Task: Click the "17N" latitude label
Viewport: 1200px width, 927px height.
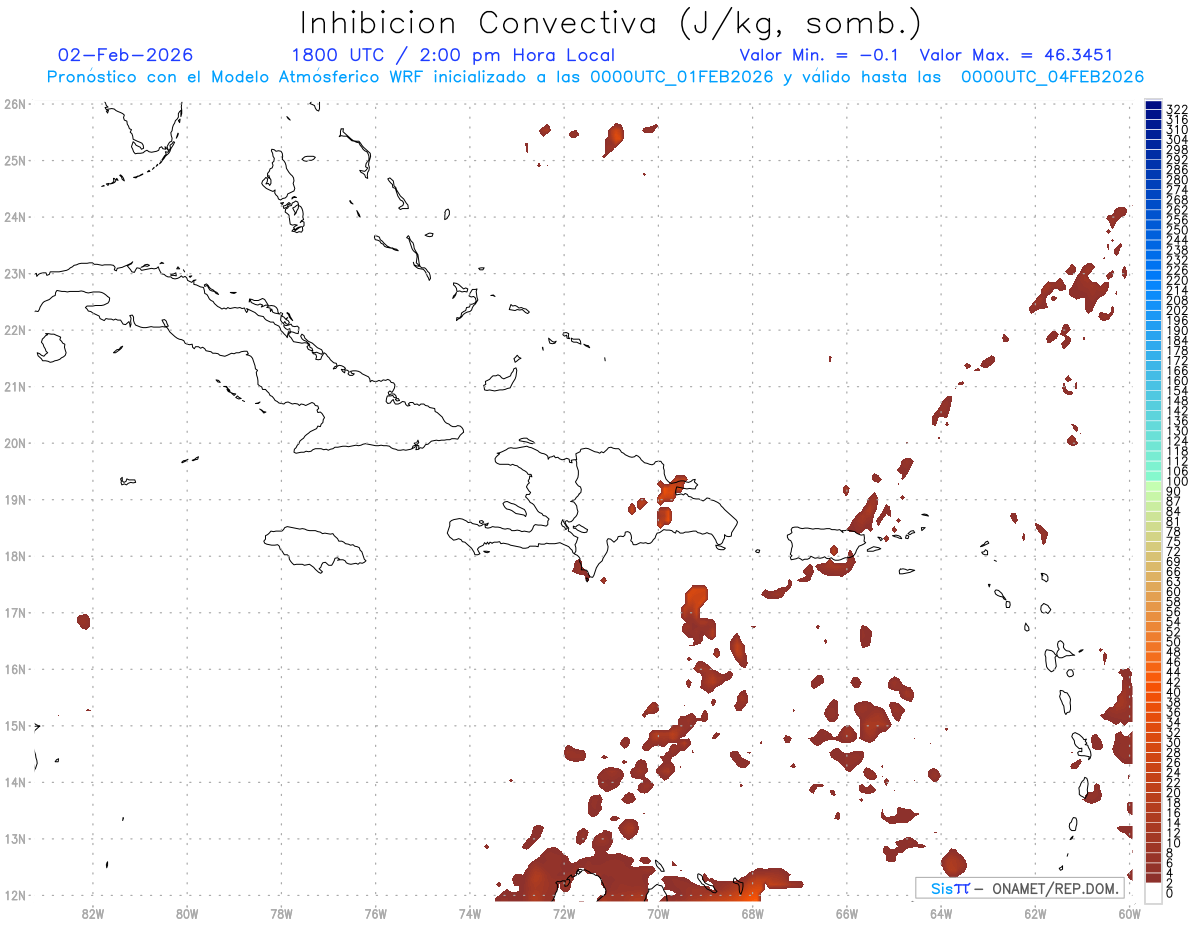Action: (x=15, y=612)
